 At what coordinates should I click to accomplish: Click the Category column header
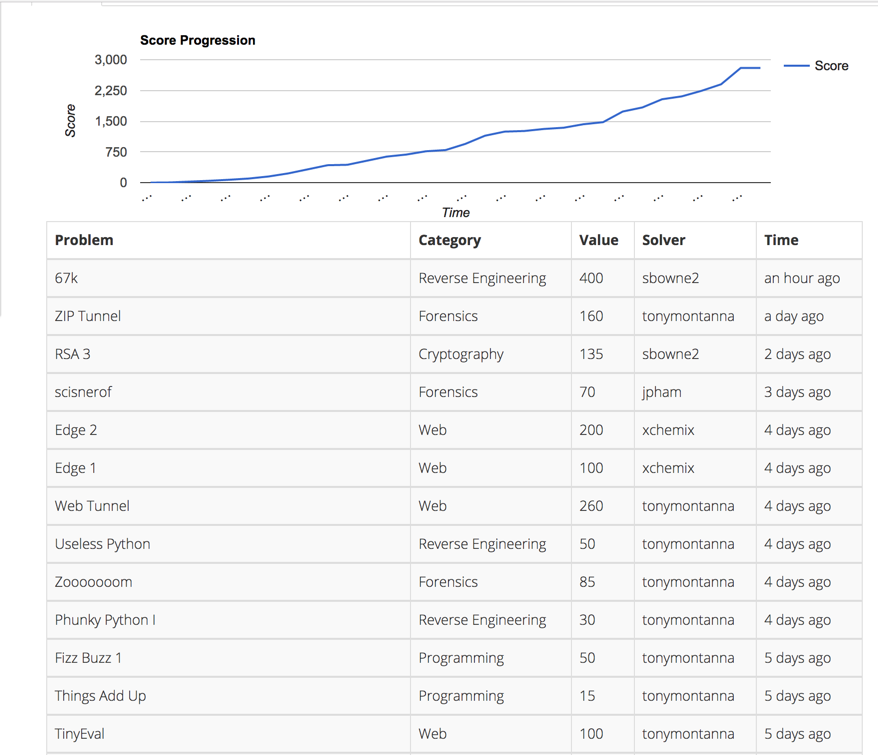click(x=449, y=240)
